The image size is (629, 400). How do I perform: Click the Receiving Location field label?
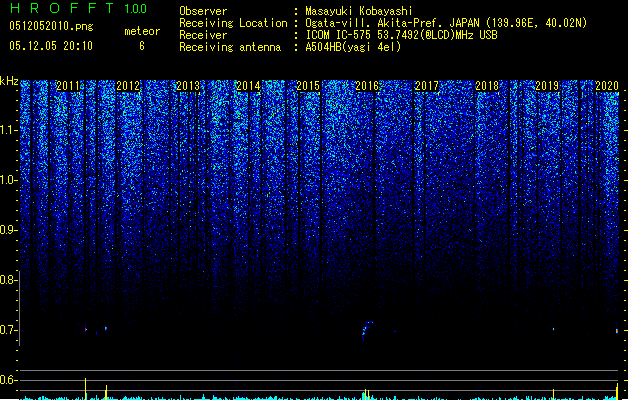tap(233, 23)
